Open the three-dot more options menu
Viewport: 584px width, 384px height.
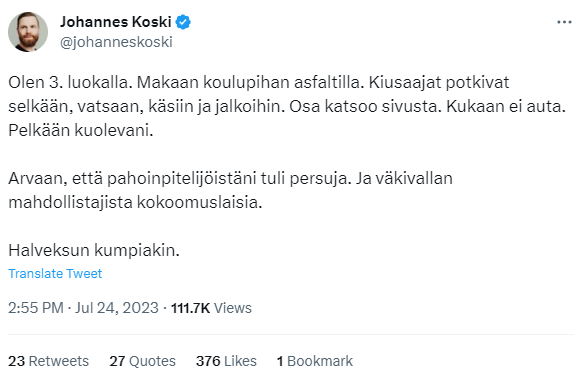coord(564,22)
